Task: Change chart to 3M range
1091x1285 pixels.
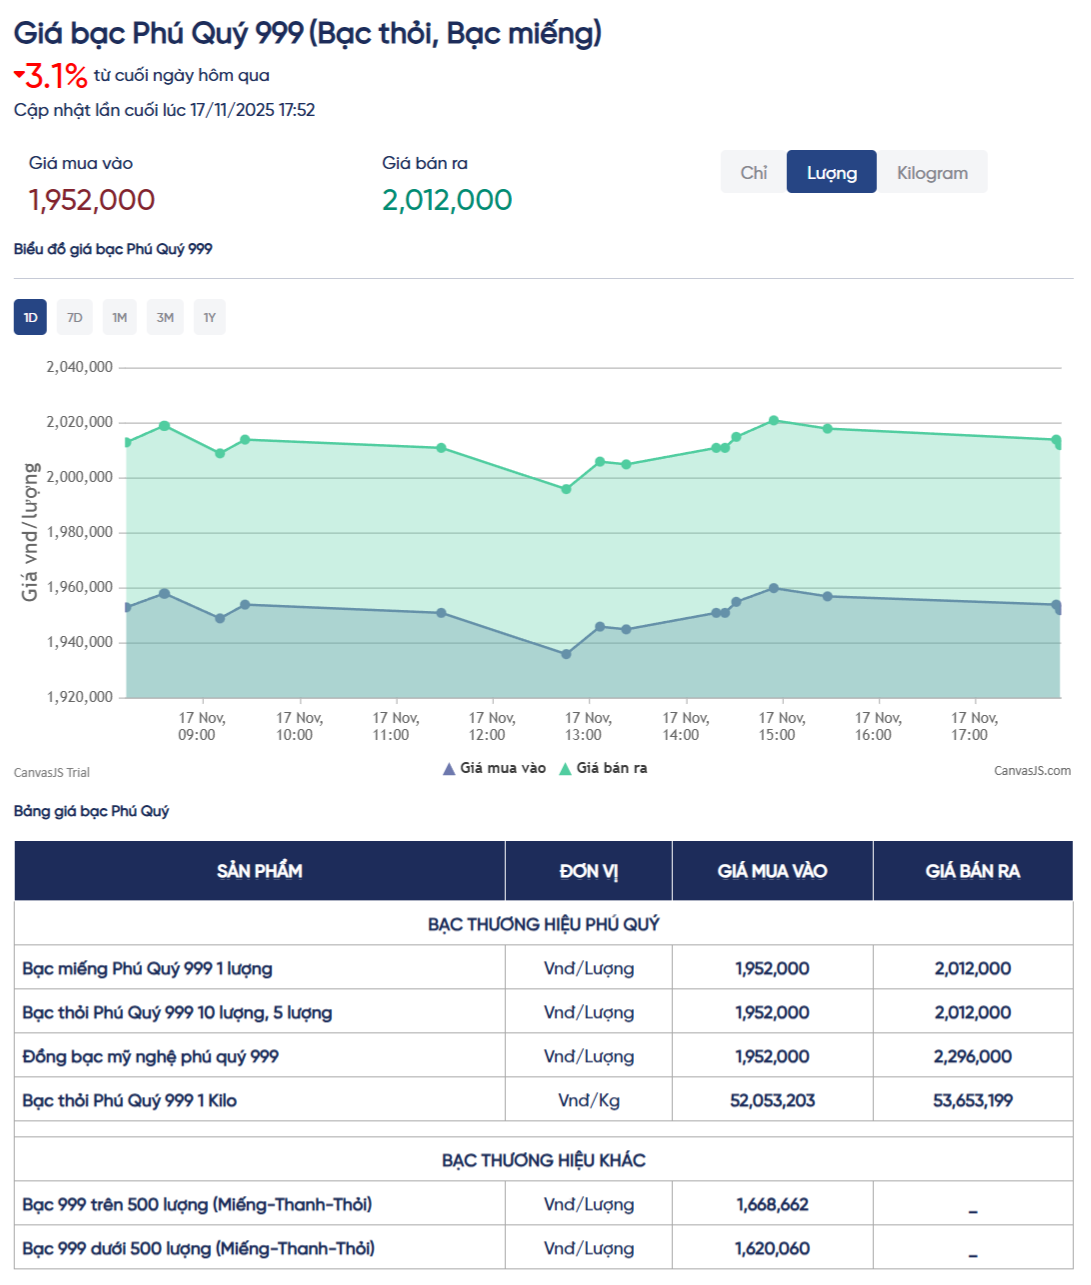Action: [x=165, y=318]
